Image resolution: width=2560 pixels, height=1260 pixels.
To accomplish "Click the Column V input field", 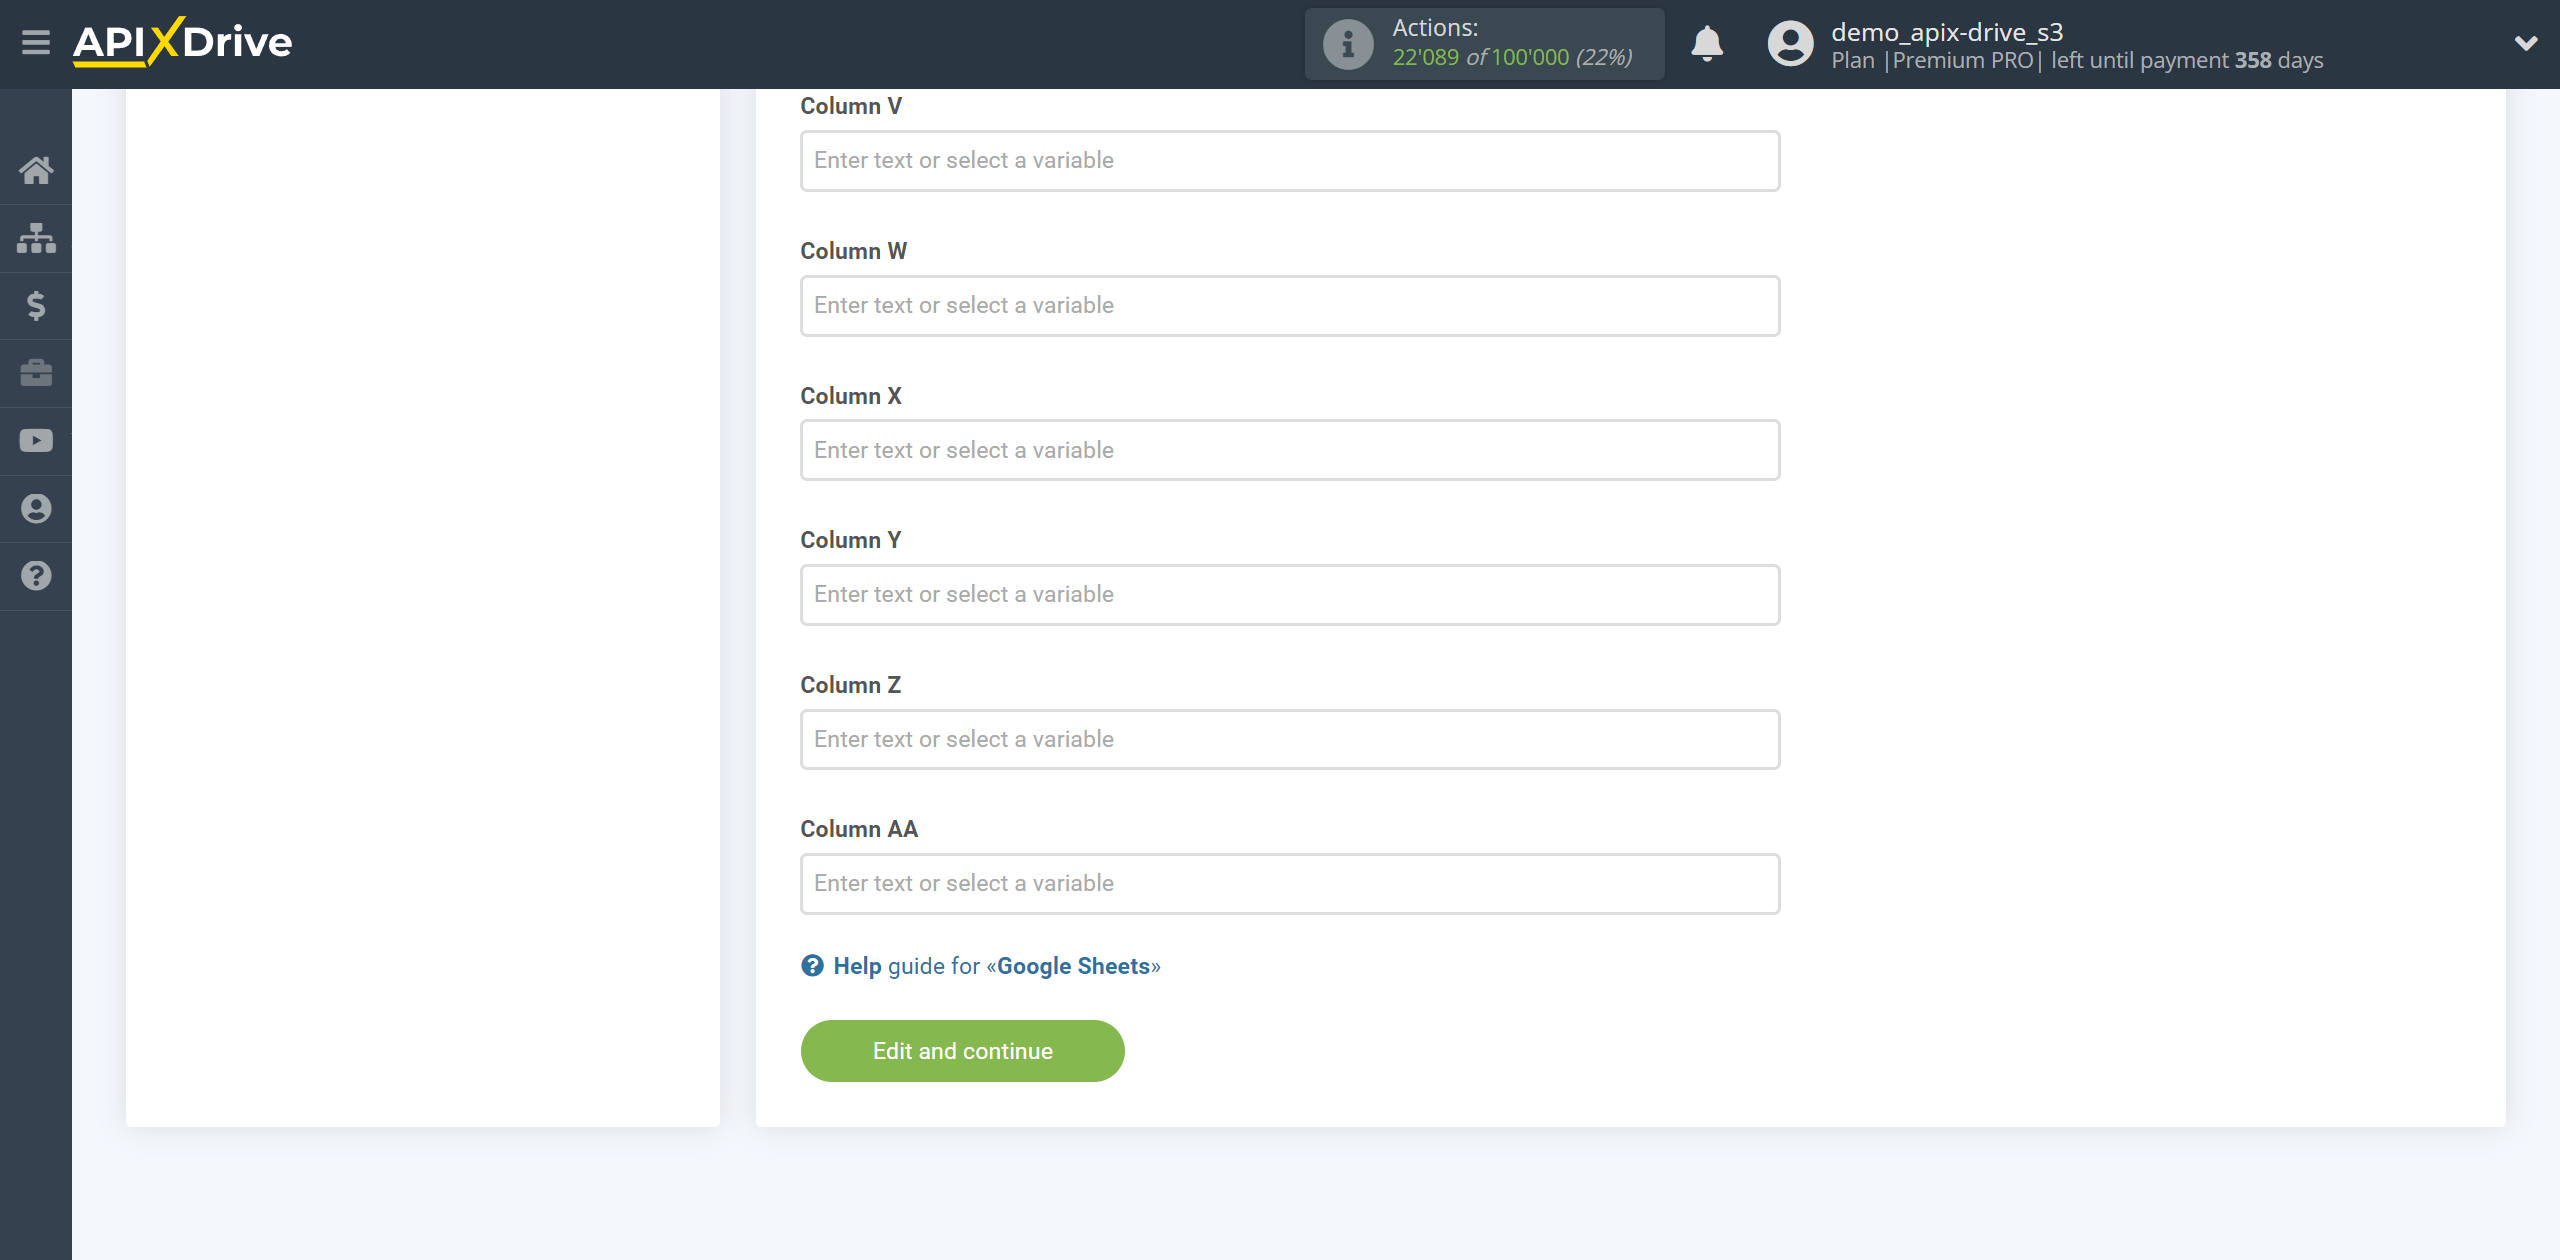I will click(1290, 160).
